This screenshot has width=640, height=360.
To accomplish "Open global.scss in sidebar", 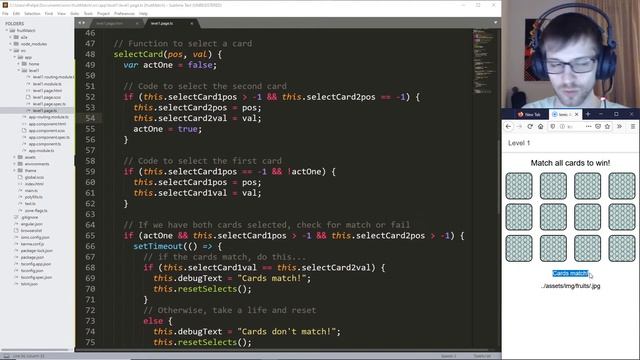I will coord(34,177).
